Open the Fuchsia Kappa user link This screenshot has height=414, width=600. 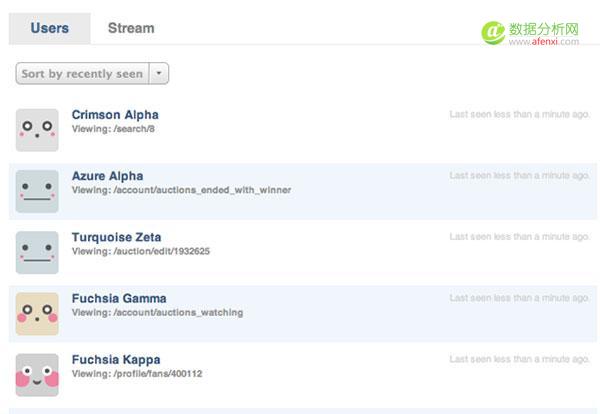coord(116,360)
